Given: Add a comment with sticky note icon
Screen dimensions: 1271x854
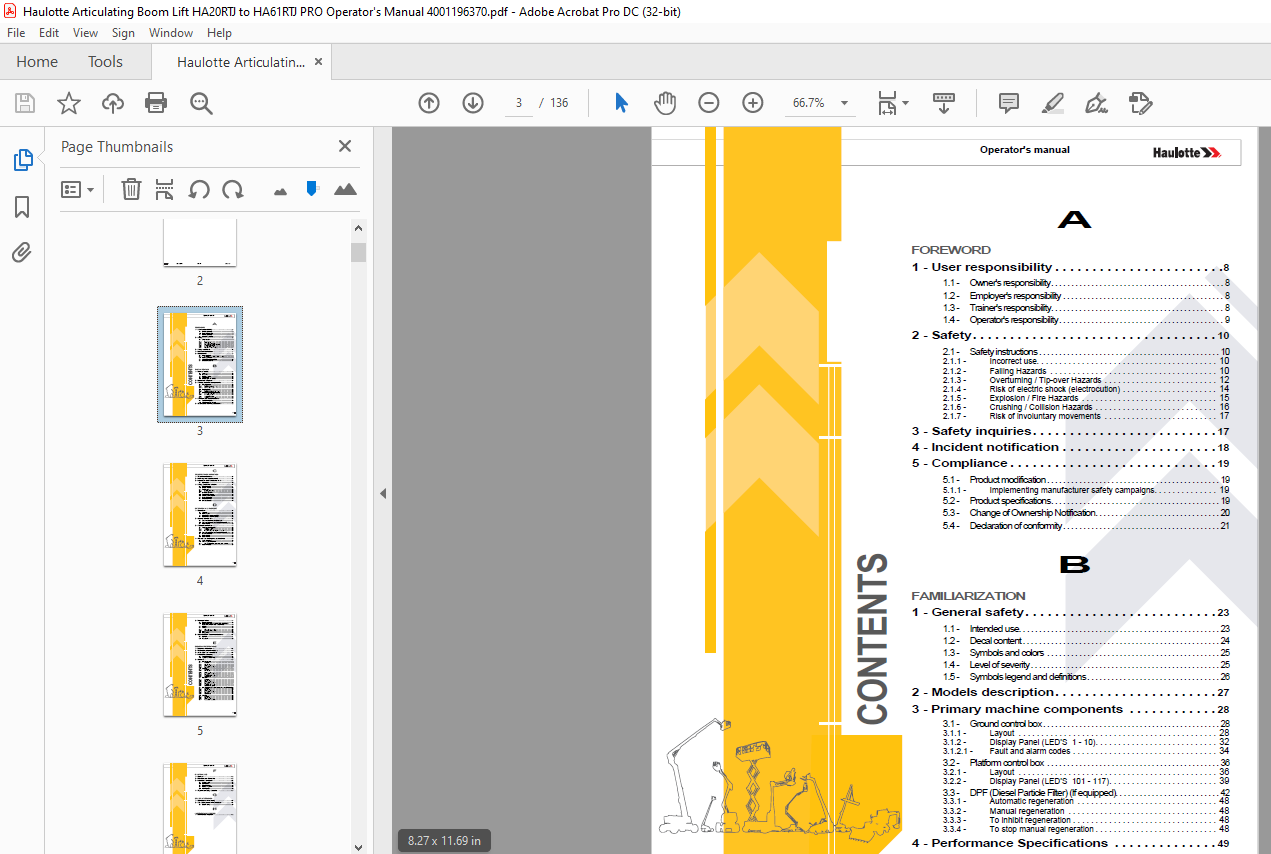Looking at the screenshot, I should click(1009, 103).
